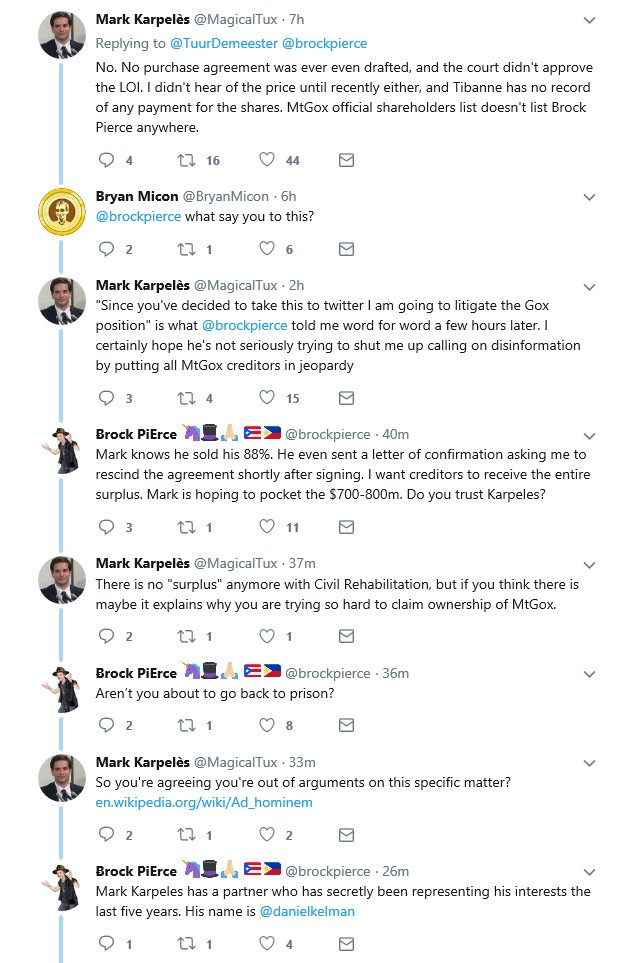Reply to Mark Karpelès's 7h tweet

(x=106, y=160)
